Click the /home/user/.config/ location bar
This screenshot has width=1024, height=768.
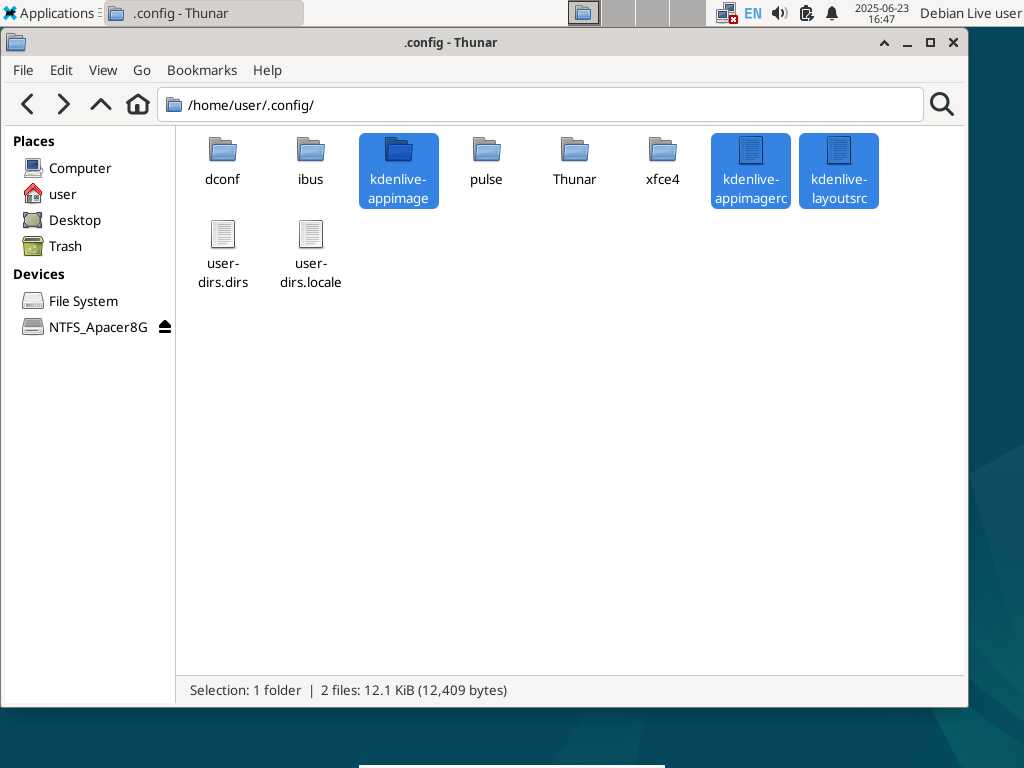[x=540, y=104]
